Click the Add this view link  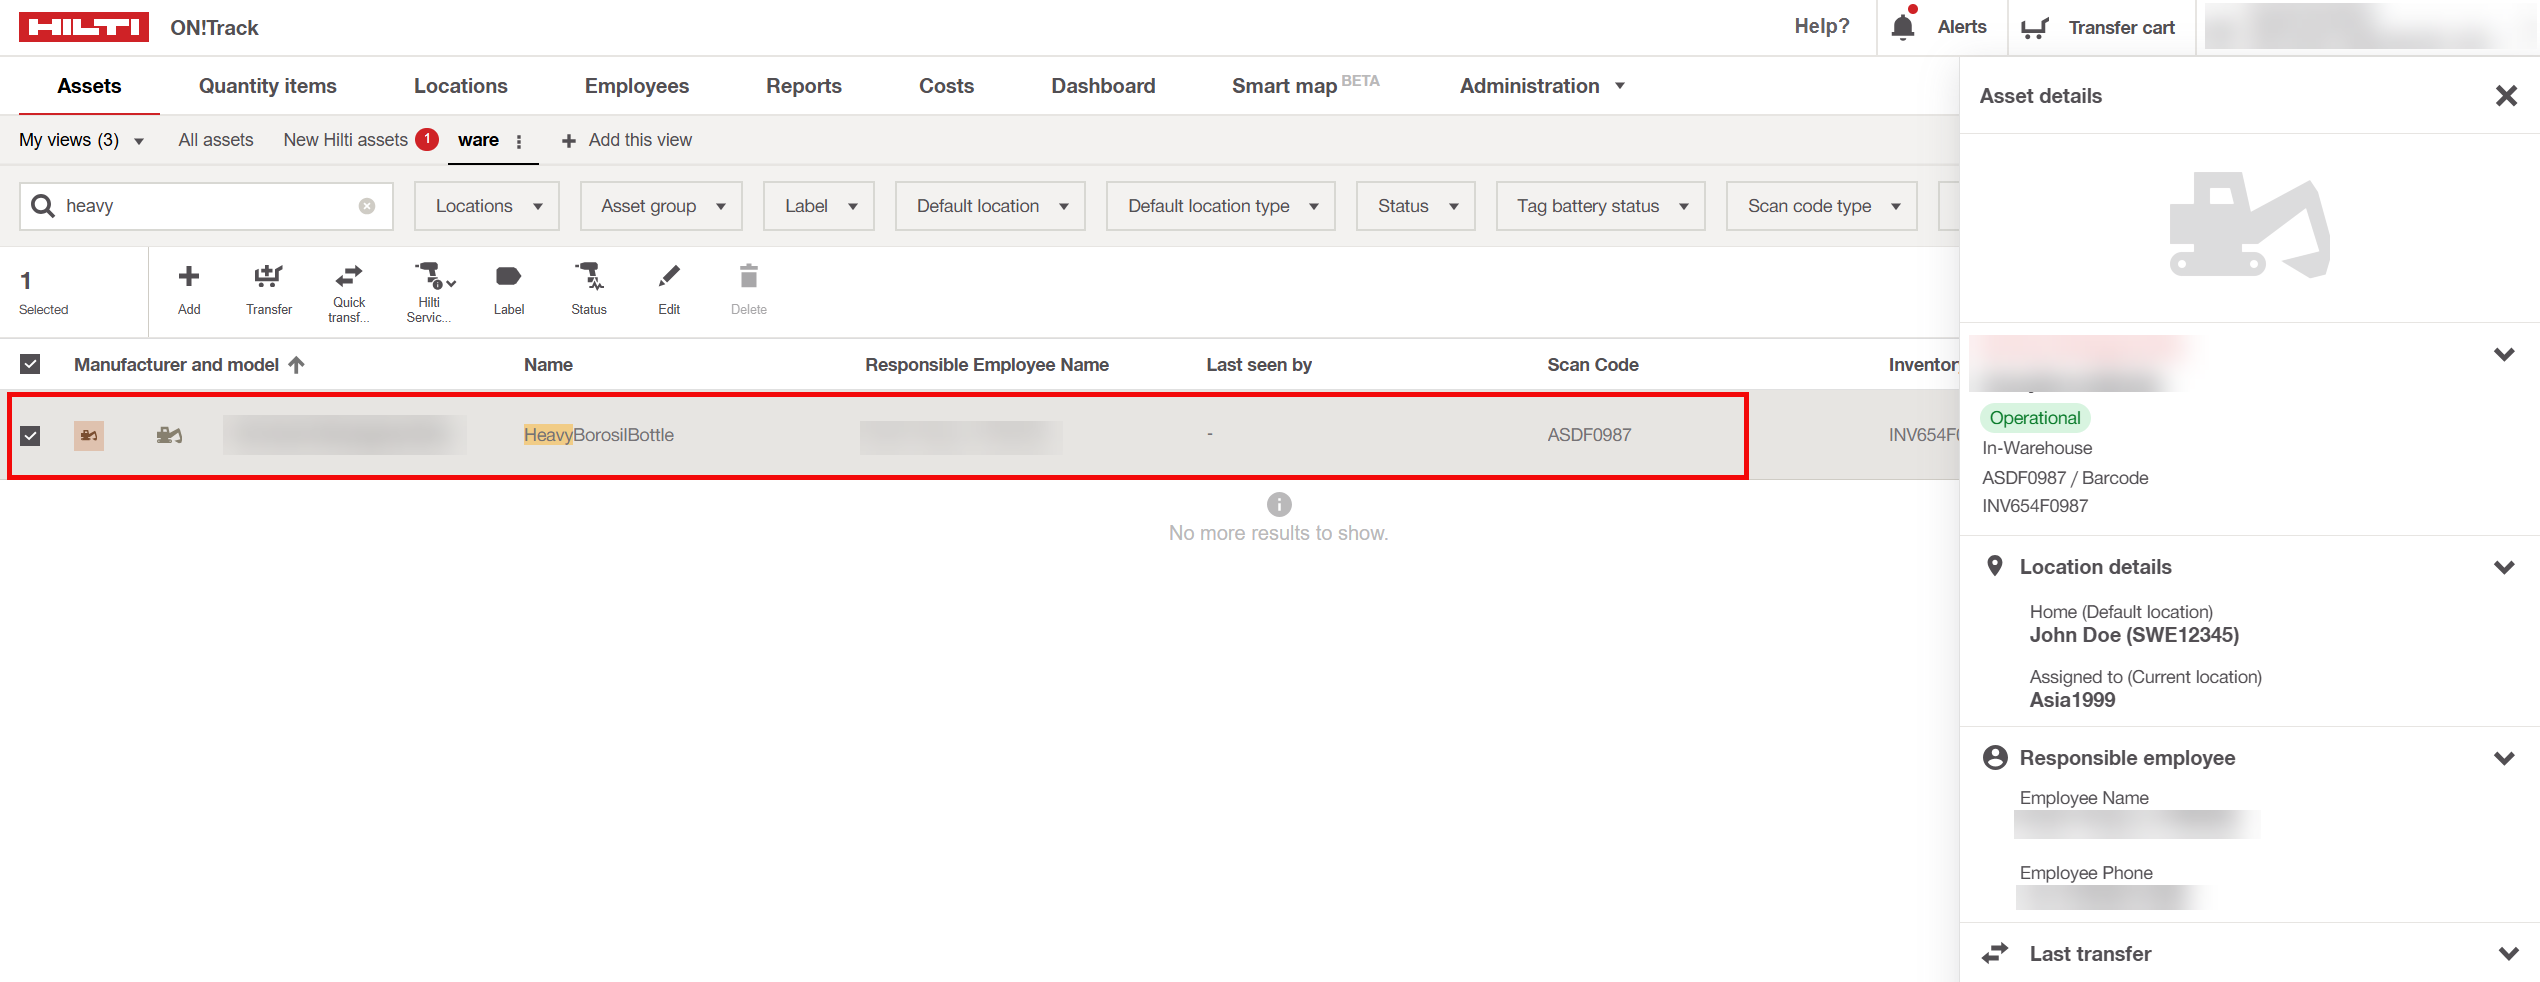(627, 140)
